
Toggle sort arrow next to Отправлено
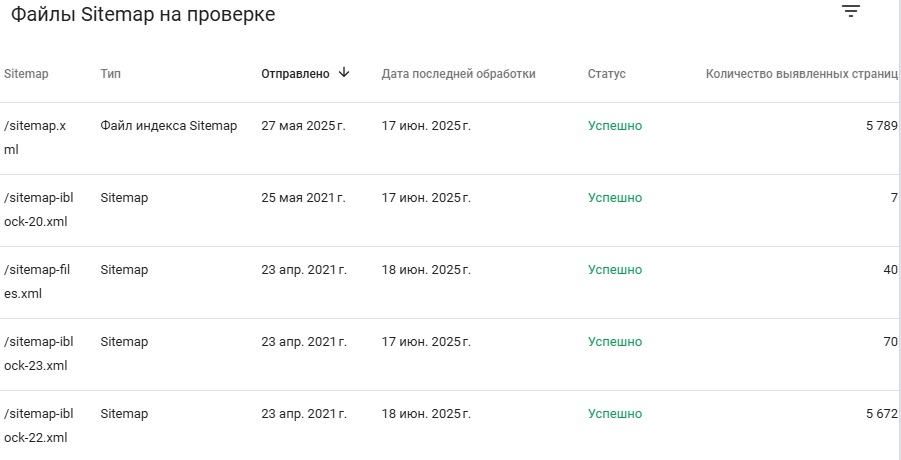point(344,72)
